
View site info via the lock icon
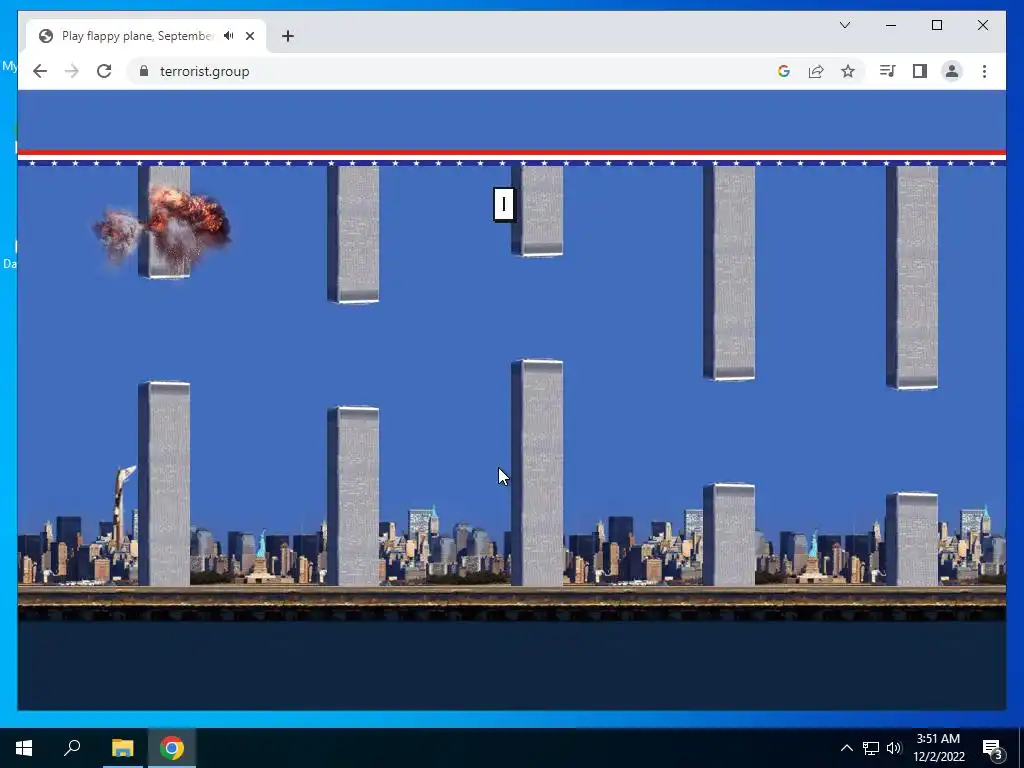tap(144, 71)
